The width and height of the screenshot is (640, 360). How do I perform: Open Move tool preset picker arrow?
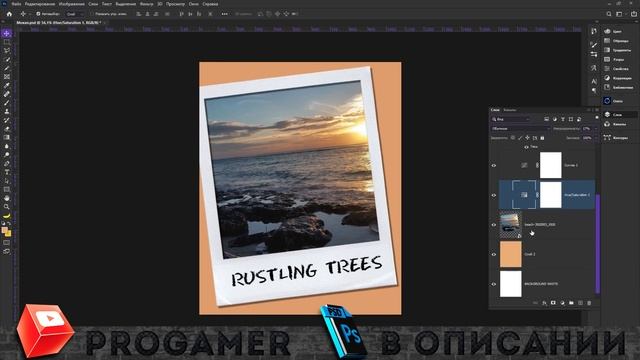pos(29,14)
